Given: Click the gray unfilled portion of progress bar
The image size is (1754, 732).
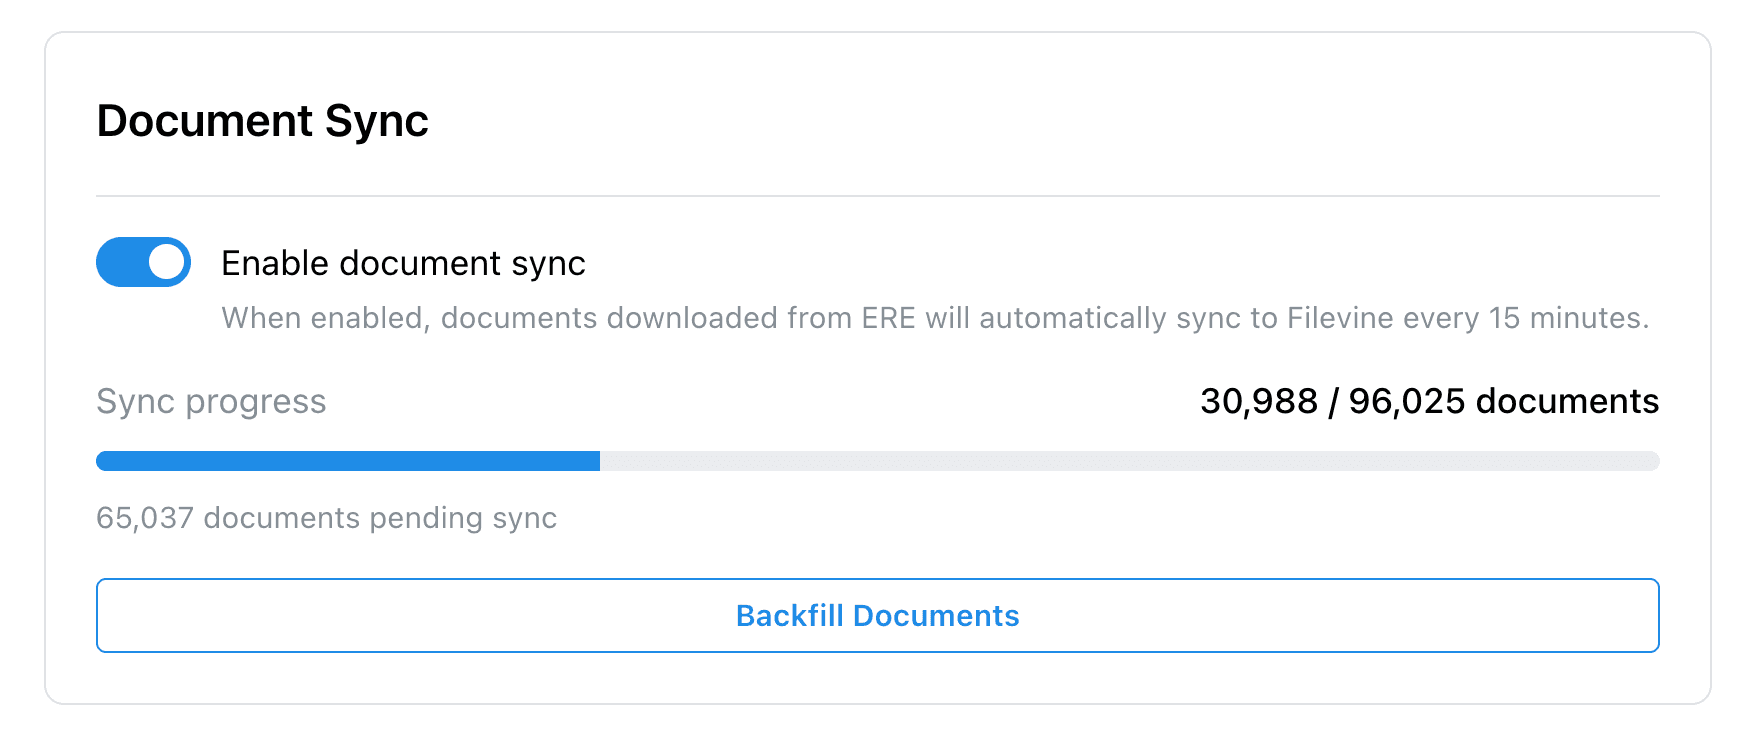Looking at the screenshot, I should 1130,461.
